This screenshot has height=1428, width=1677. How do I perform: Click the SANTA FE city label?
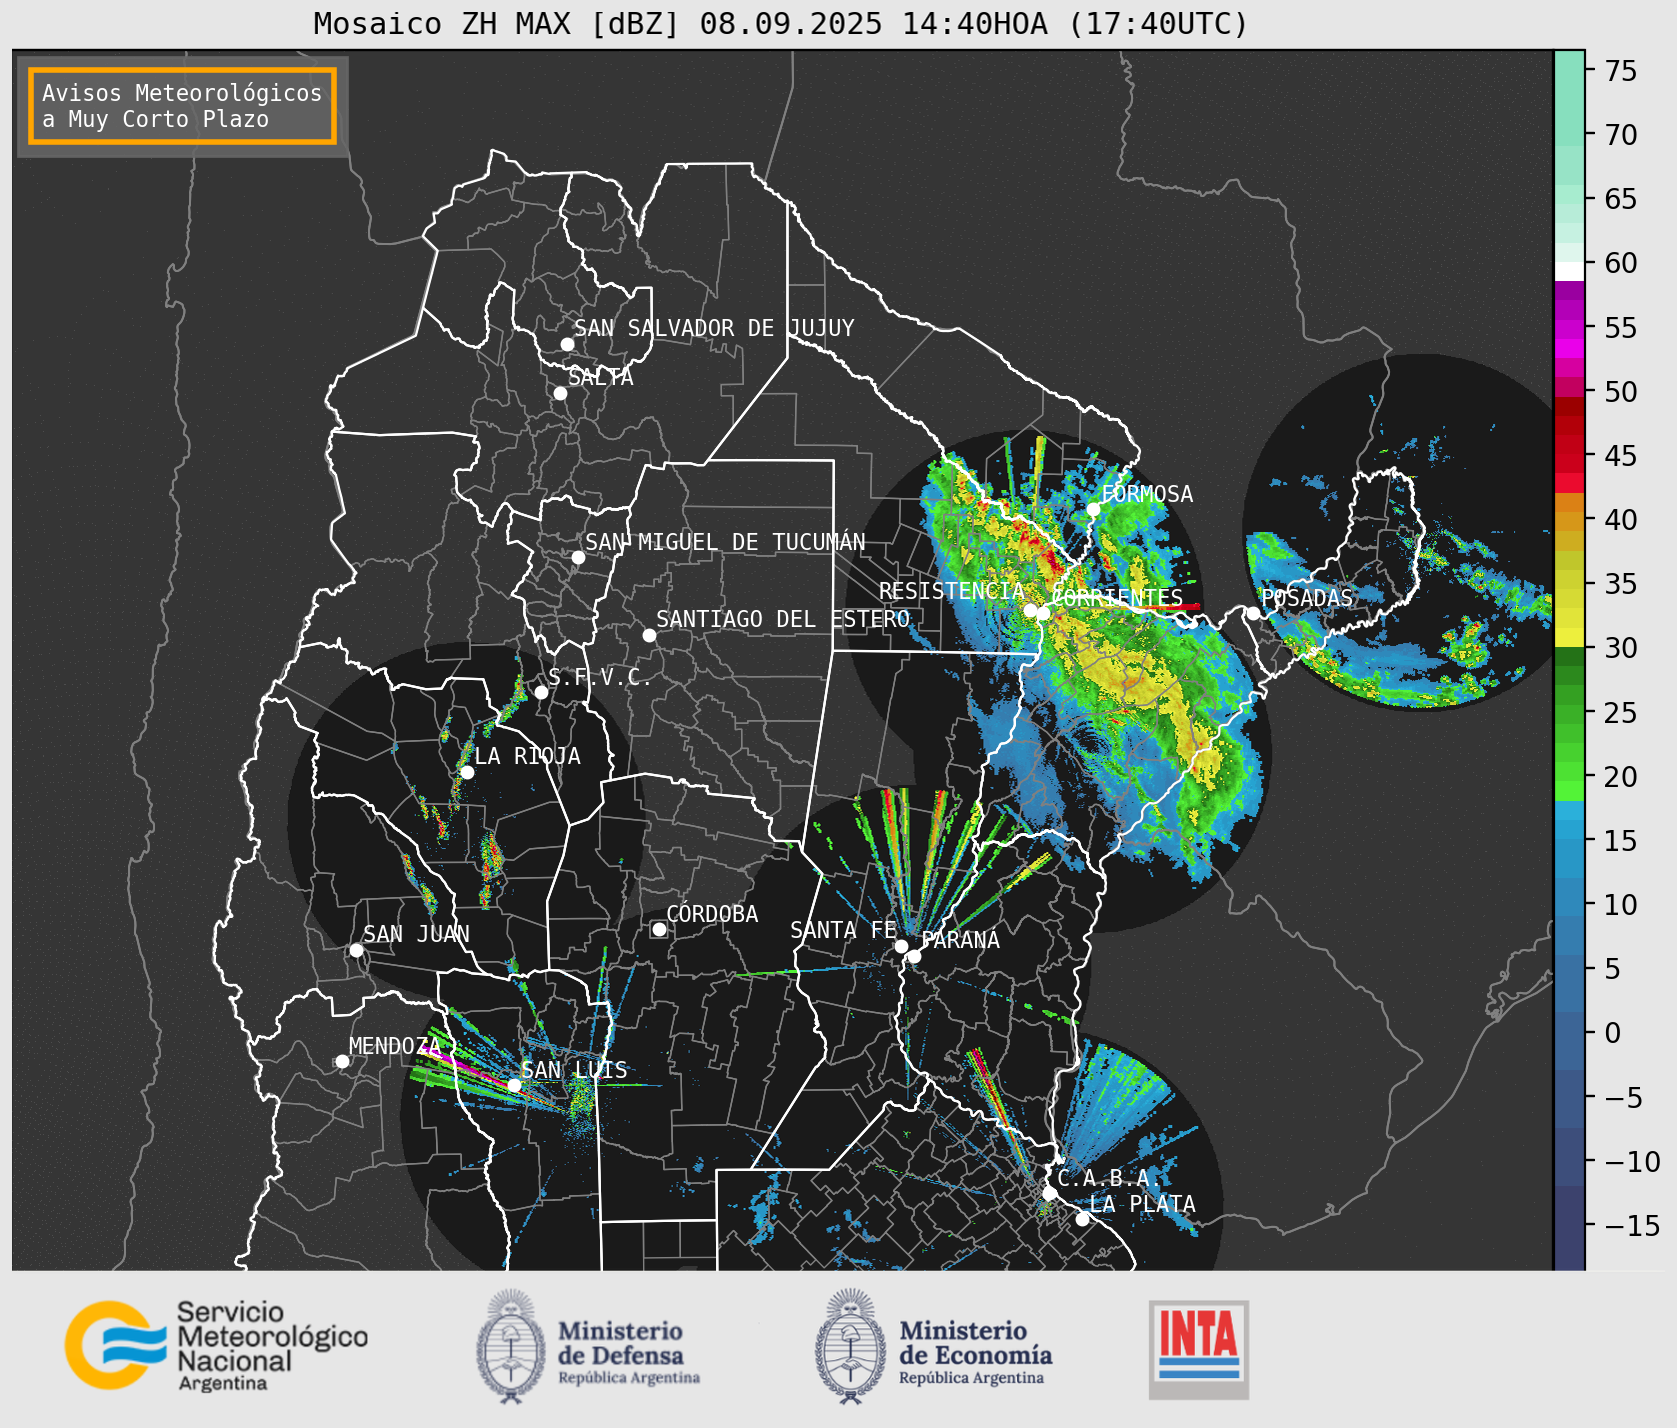(x=843, y=930)
